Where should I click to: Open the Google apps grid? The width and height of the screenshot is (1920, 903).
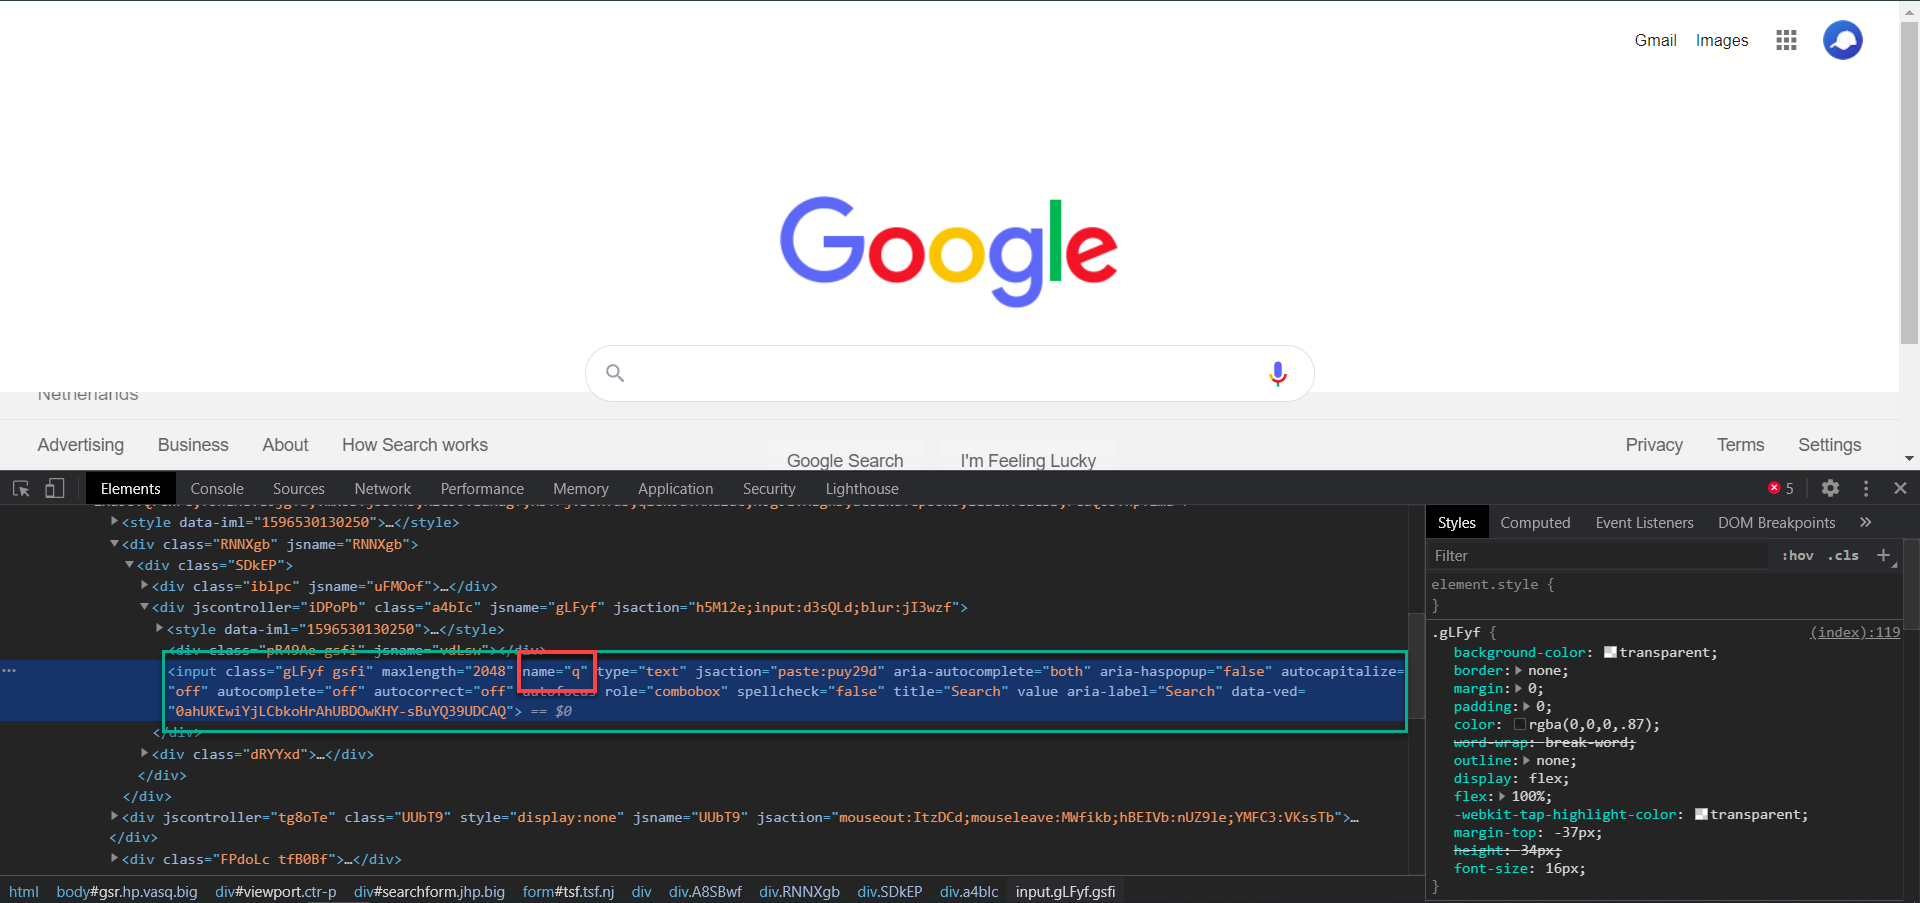coord(1786,40)
